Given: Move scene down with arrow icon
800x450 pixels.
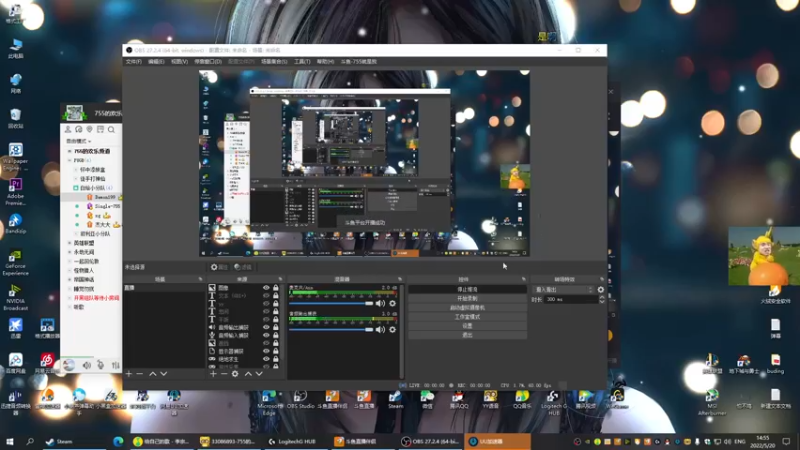Looking at the screenshot, I should 164,374.
